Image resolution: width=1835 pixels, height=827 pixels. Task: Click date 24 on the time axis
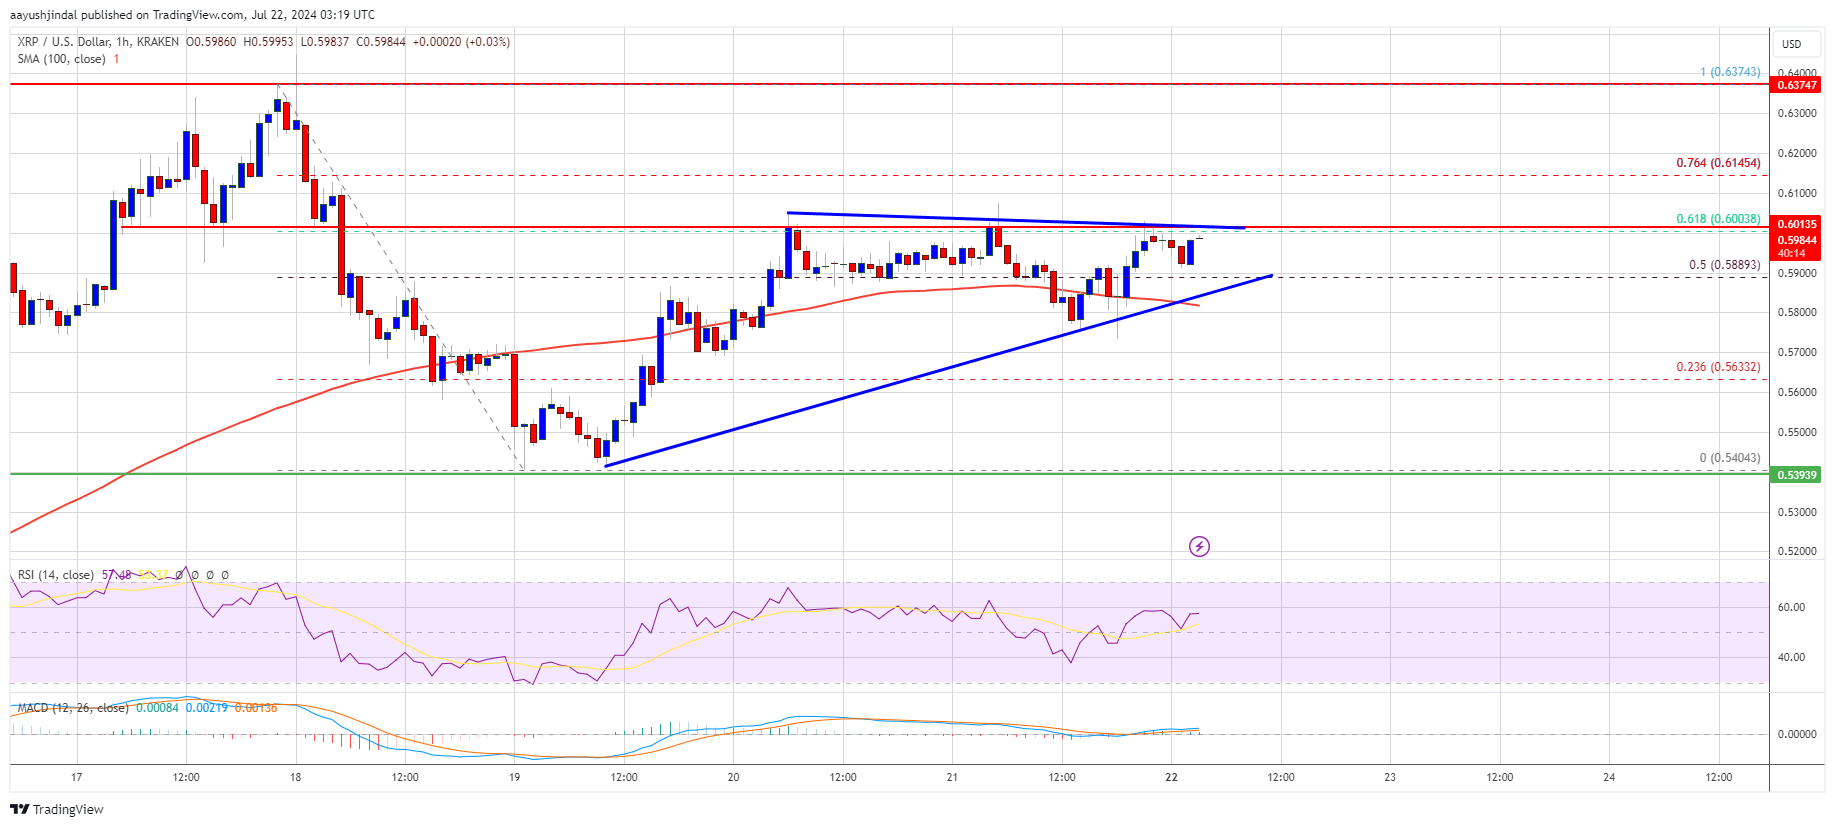1609,777
